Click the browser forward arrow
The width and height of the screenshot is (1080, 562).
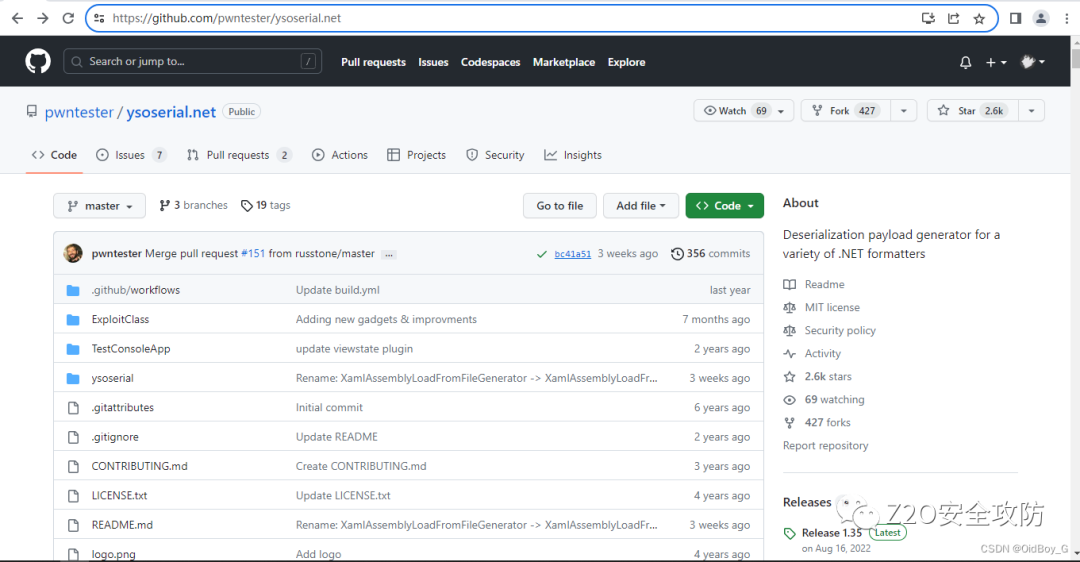(43, 18)
